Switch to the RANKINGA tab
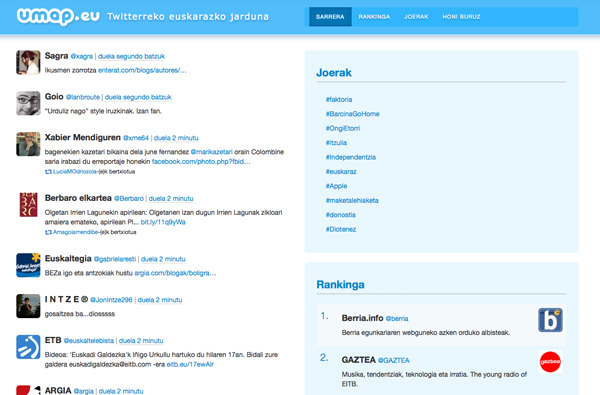 click(374, 17)
